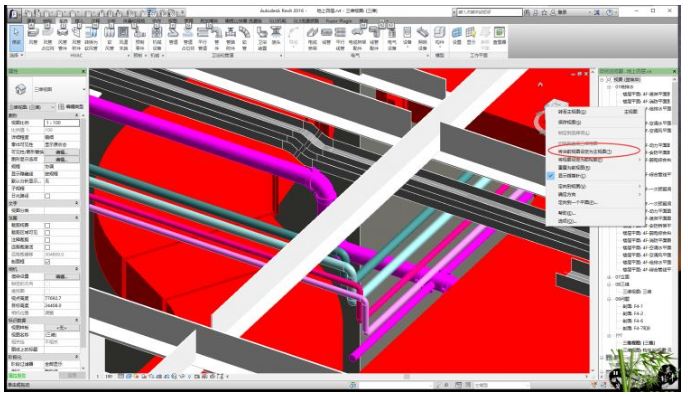
Task: Open the work plane Viewer
Action: tap(499, 37)
